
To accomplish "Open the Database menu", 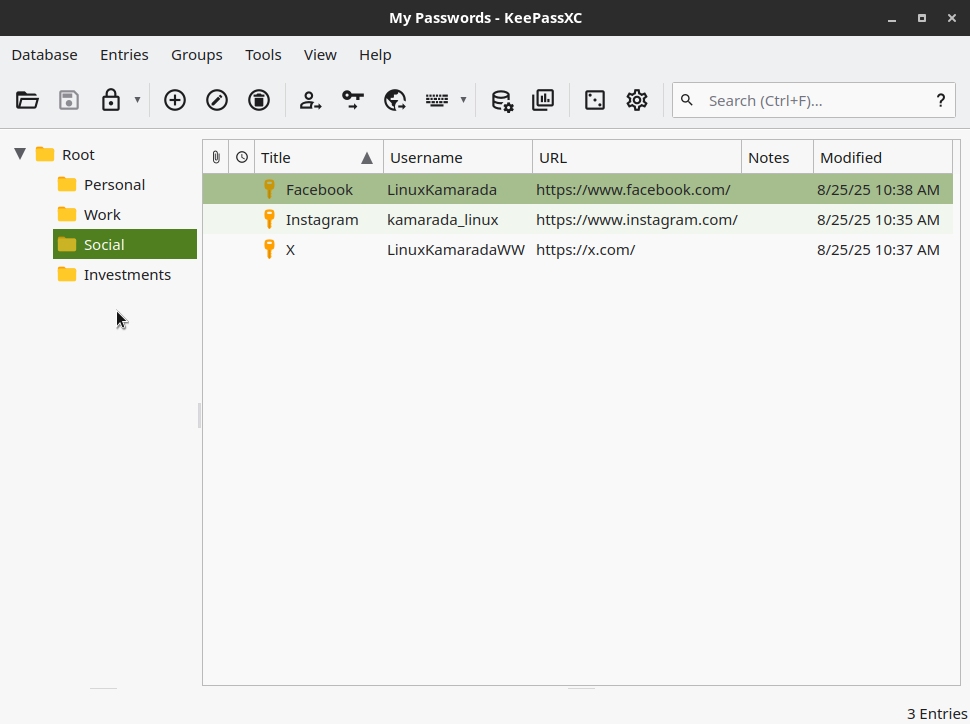I will (45, 55).
